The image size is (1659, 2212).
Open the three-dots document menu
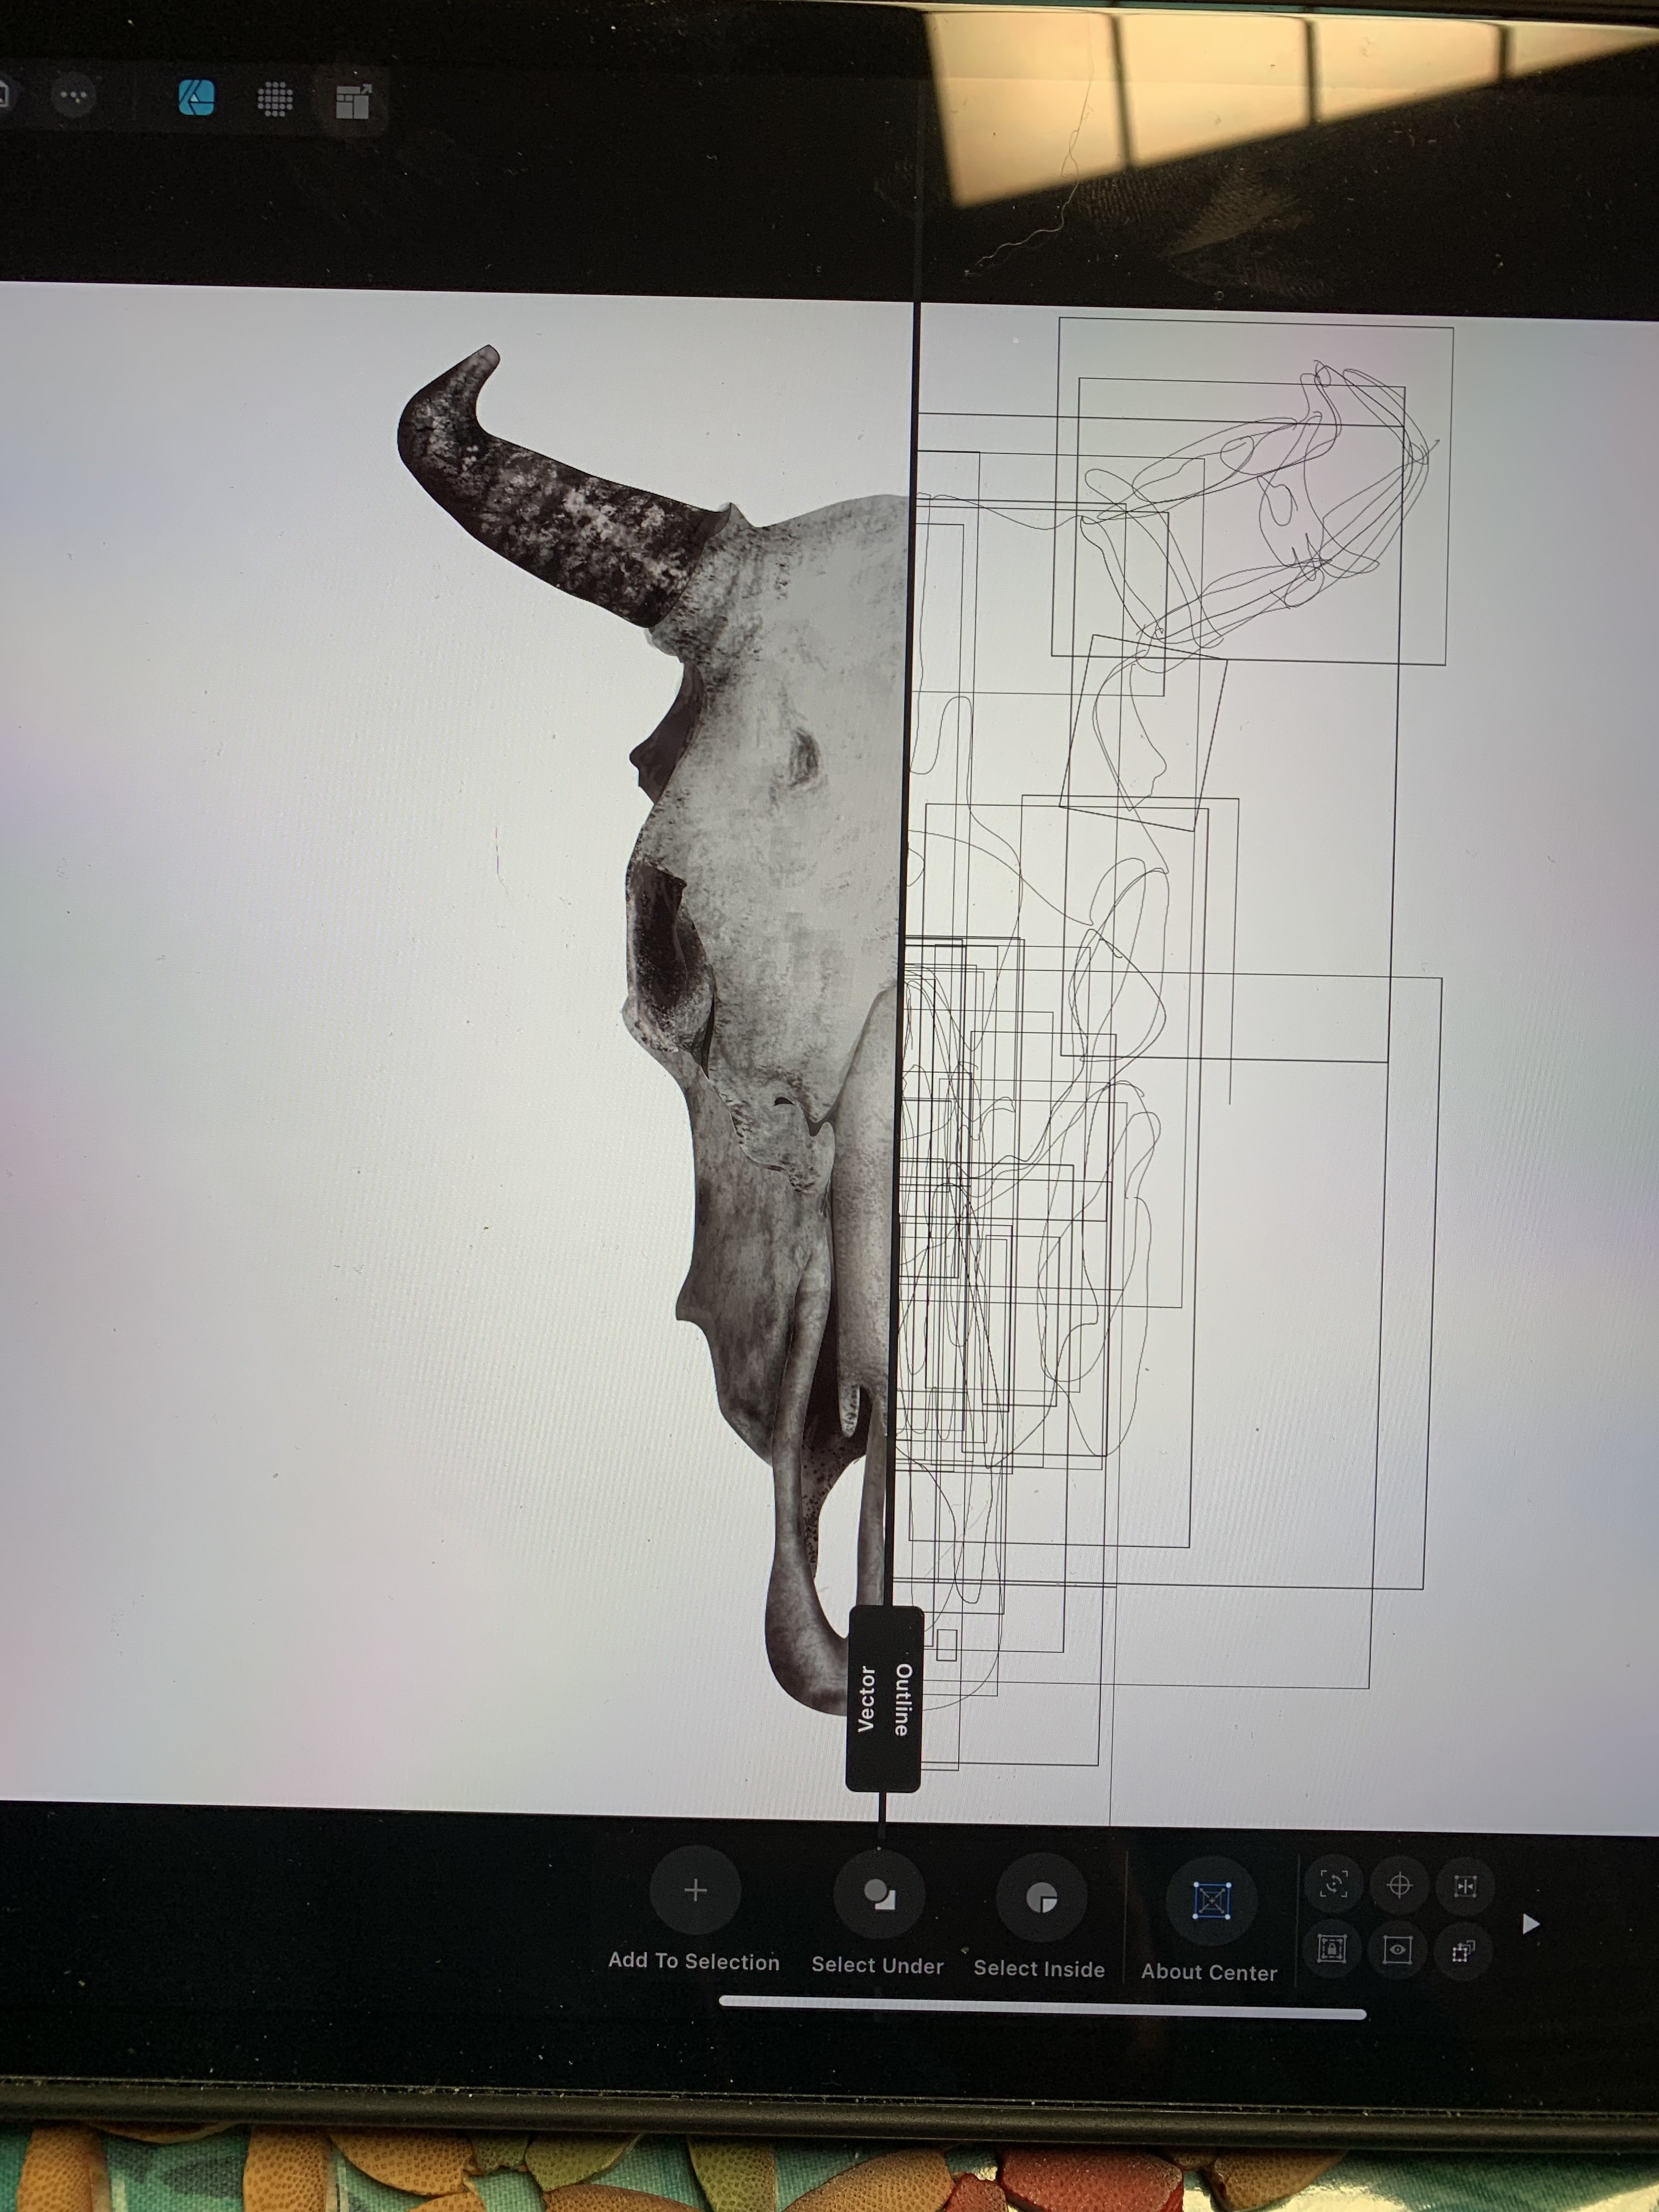(73, 97)
